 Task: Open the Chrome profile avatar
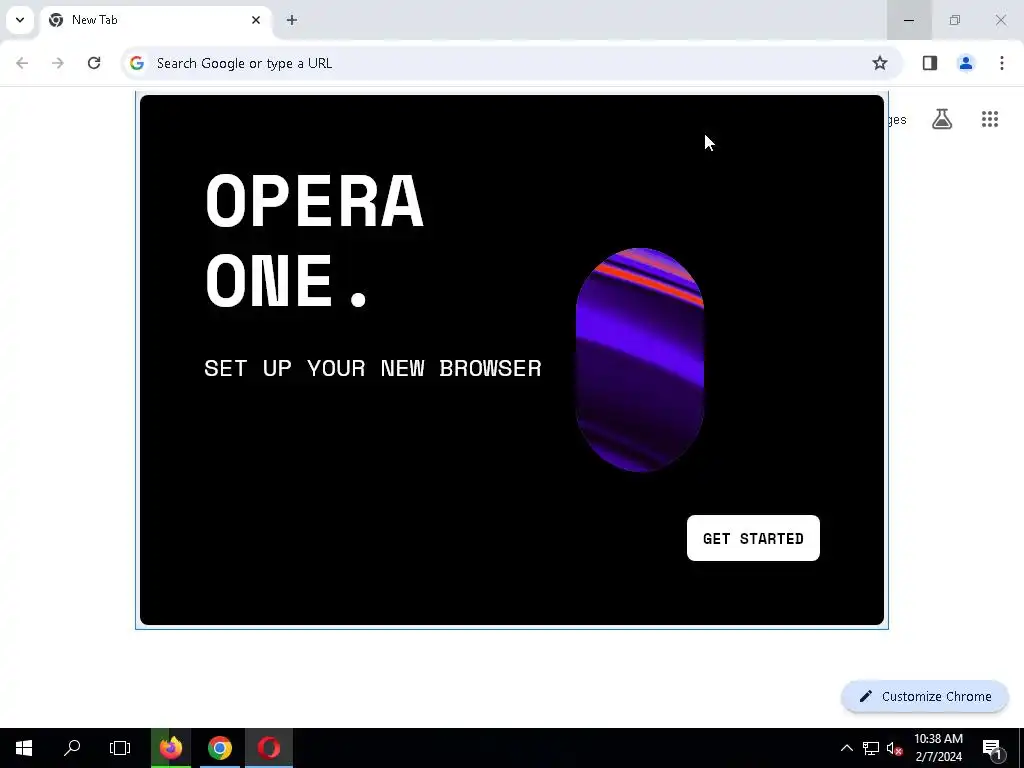coord(966,63)
